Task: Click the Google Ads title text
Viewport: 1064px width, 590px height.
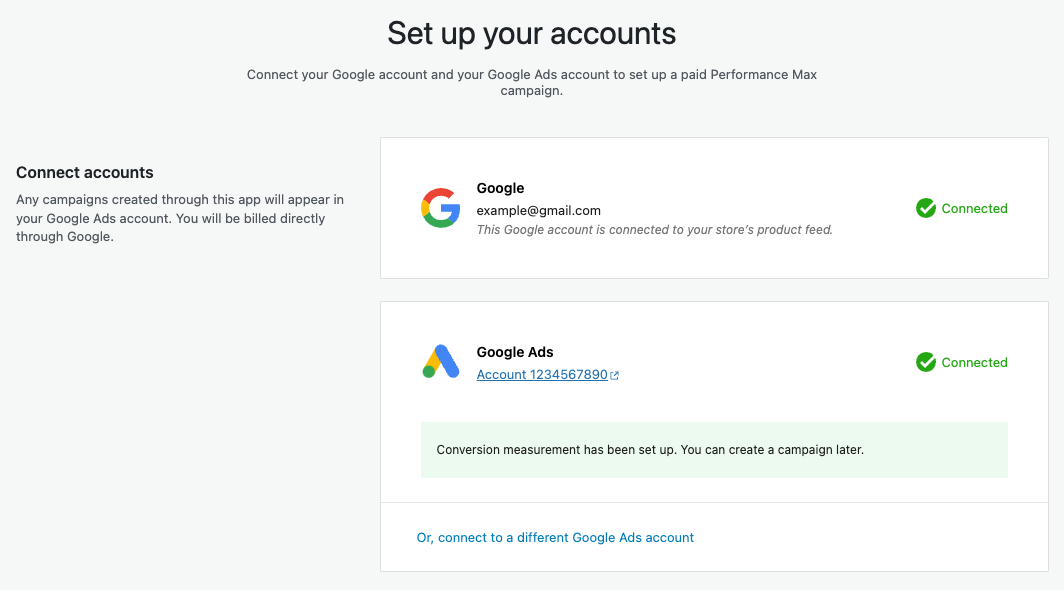Action: coord(515,352)
